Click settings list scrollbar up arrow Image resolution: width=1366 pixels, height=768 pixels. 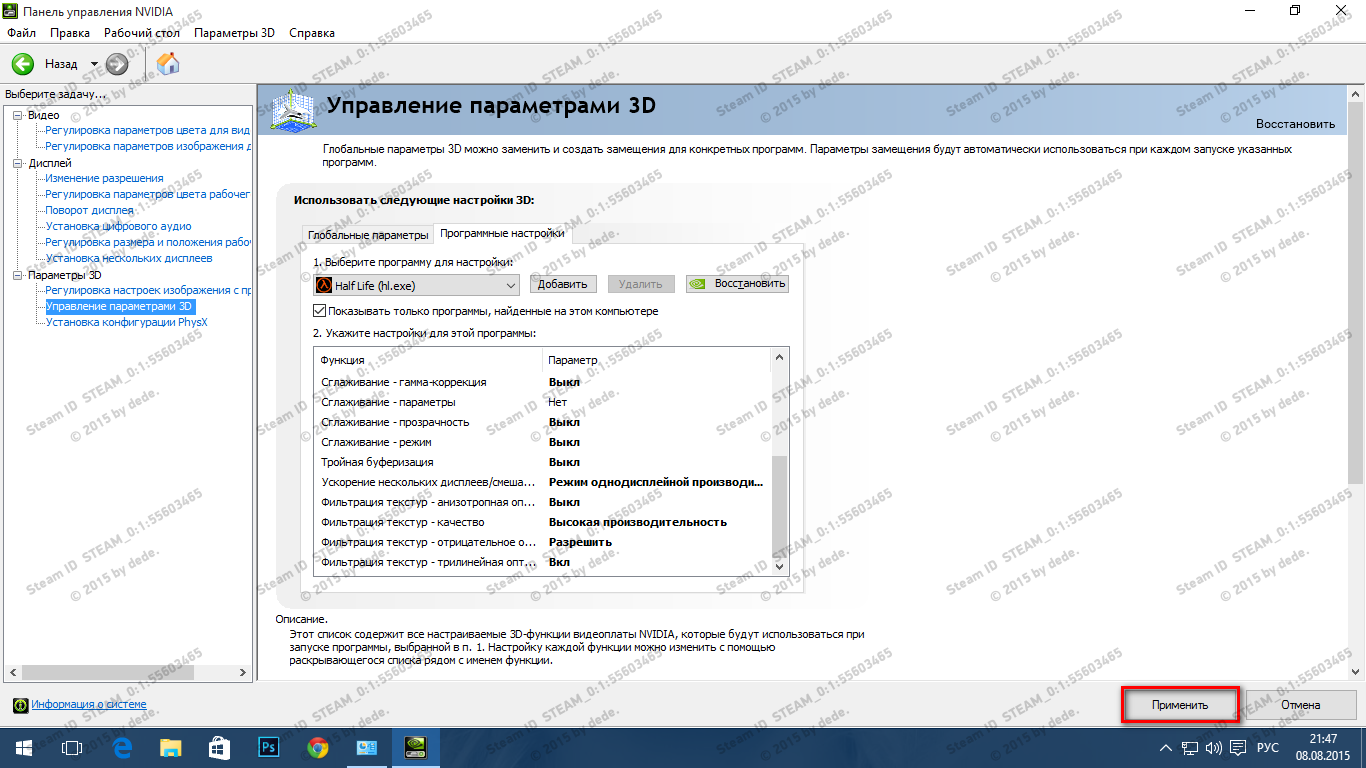coord(781,358)
